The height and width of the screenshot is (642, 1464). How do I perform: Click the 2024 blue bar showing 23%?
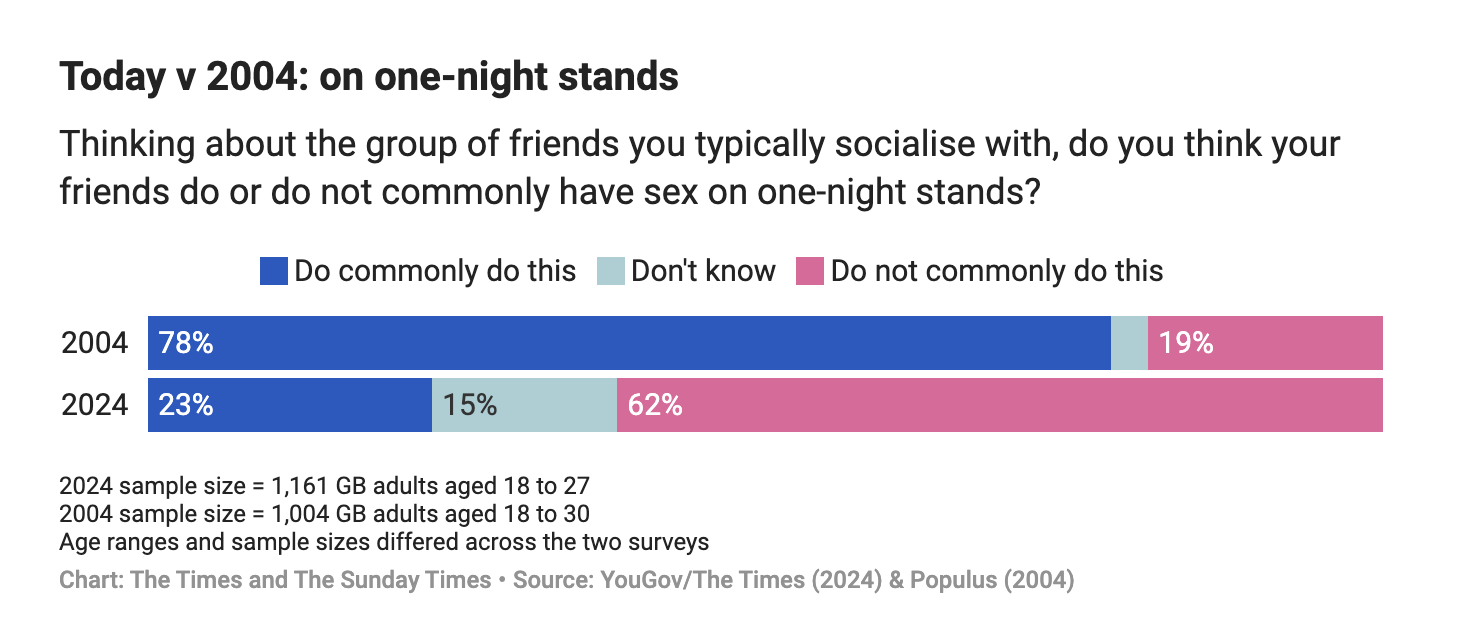coord(290,405)
